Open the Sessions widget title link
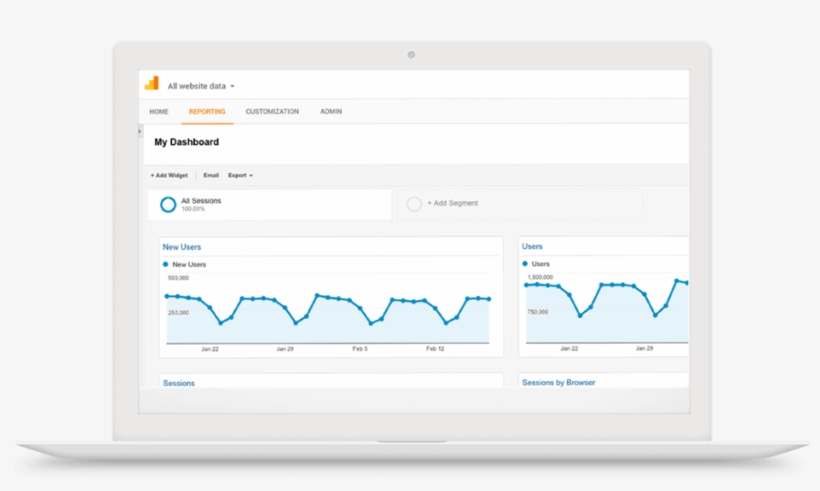Image resolution: width=820 pixels, height=491 pixels. 179,383
